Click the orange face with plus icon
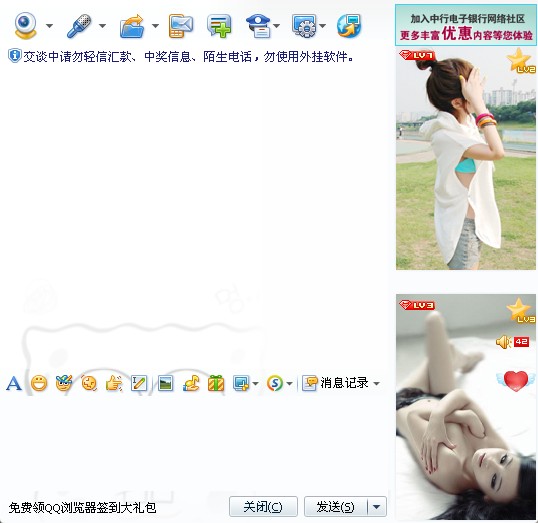 [x=89, y=383]
